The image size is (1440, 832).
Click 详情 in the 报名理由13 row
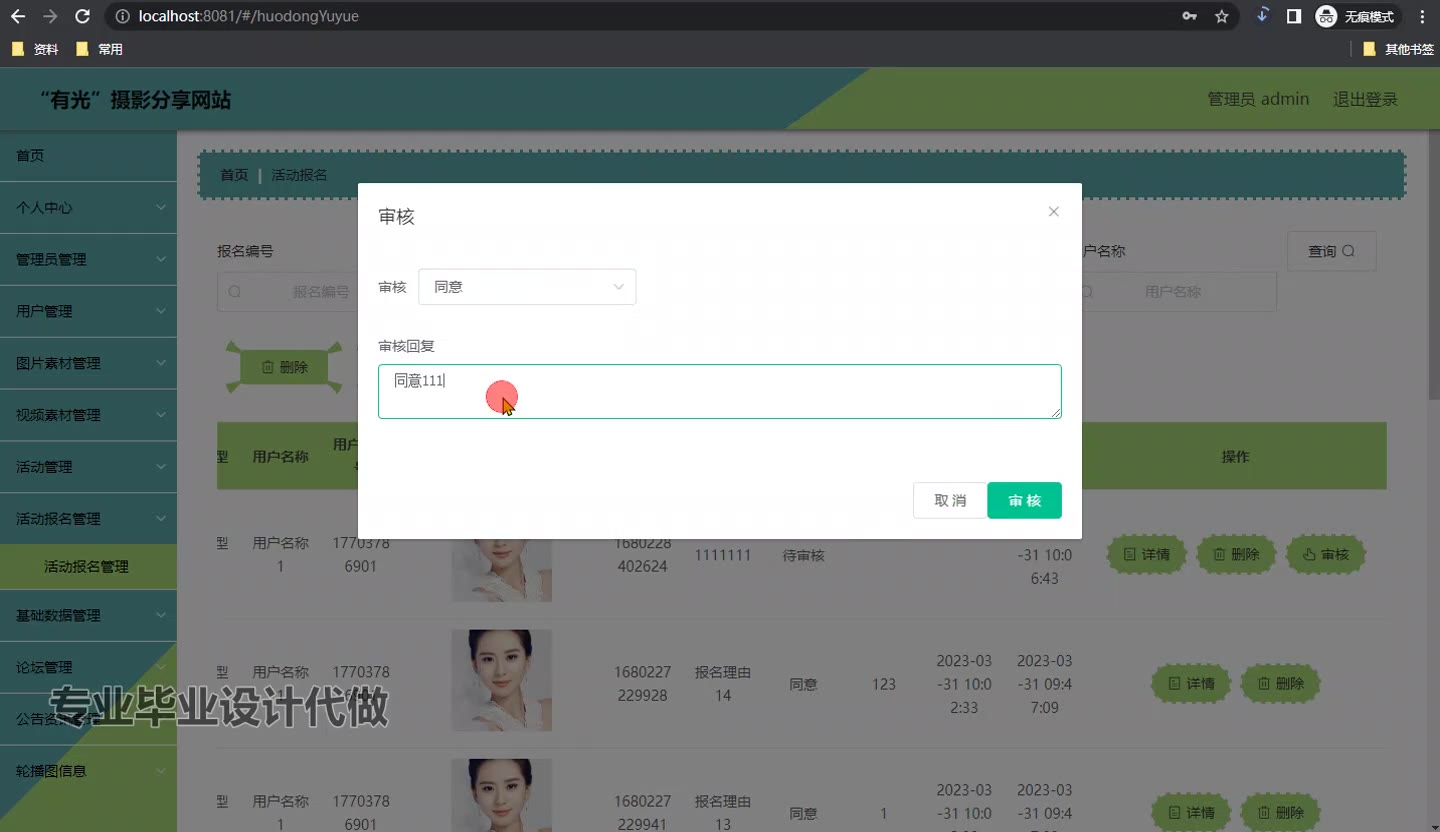click(1191, 813)
